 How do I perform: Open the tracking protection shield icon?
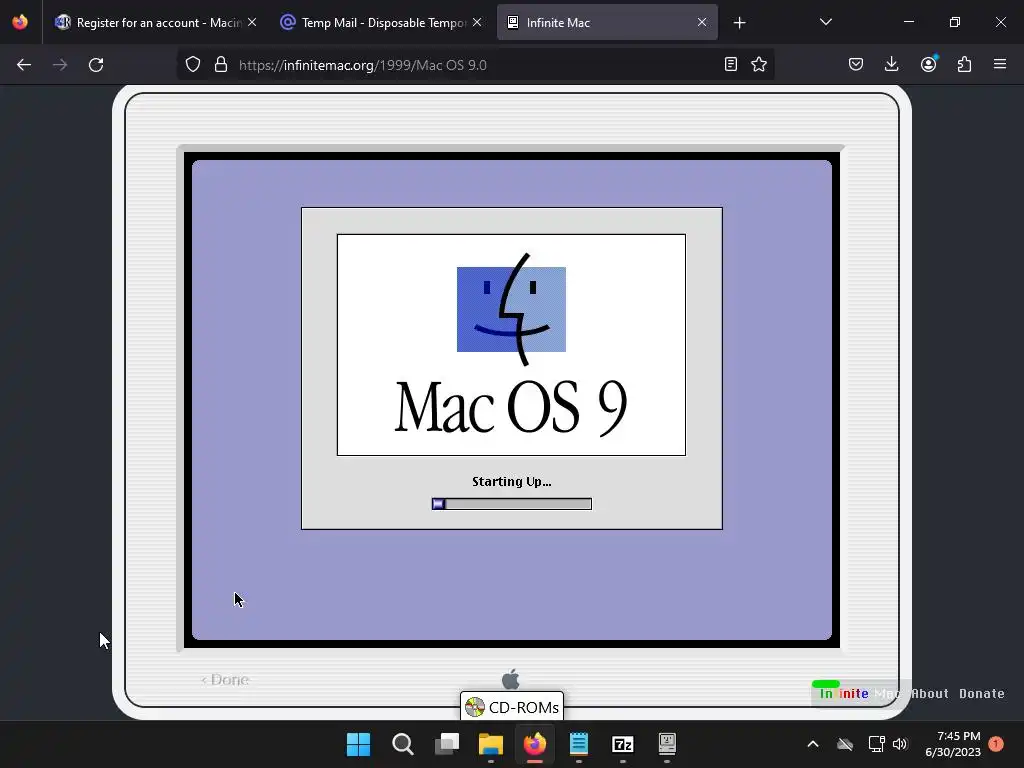[x=193, y=64]
